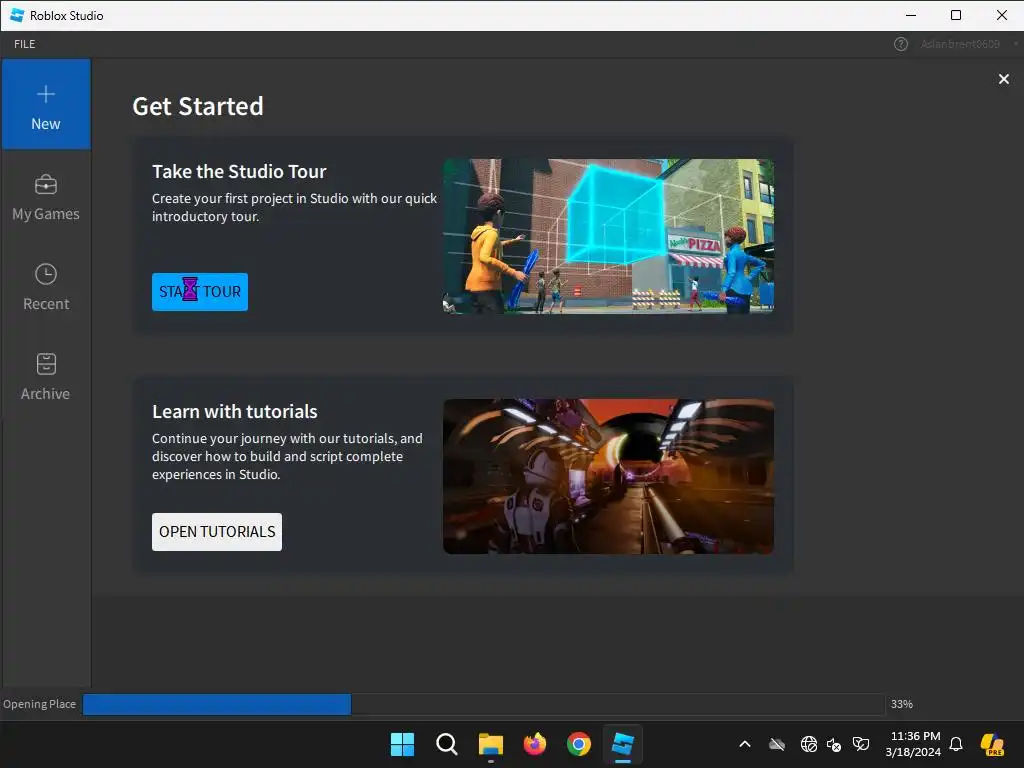The width and height of the screenshot is (1024, 768).
Task: Open the account username dropdown
Action: tap(968, 44)
